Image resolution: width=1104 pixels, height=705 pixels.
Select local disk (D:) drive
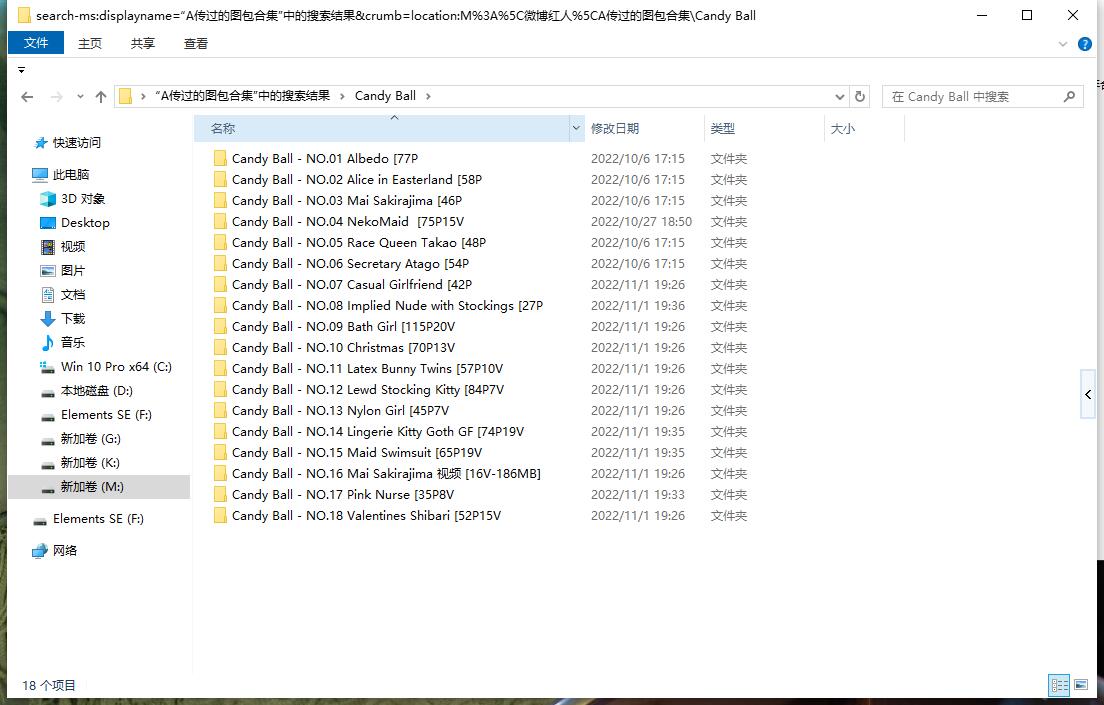click(x=86, y=391)
